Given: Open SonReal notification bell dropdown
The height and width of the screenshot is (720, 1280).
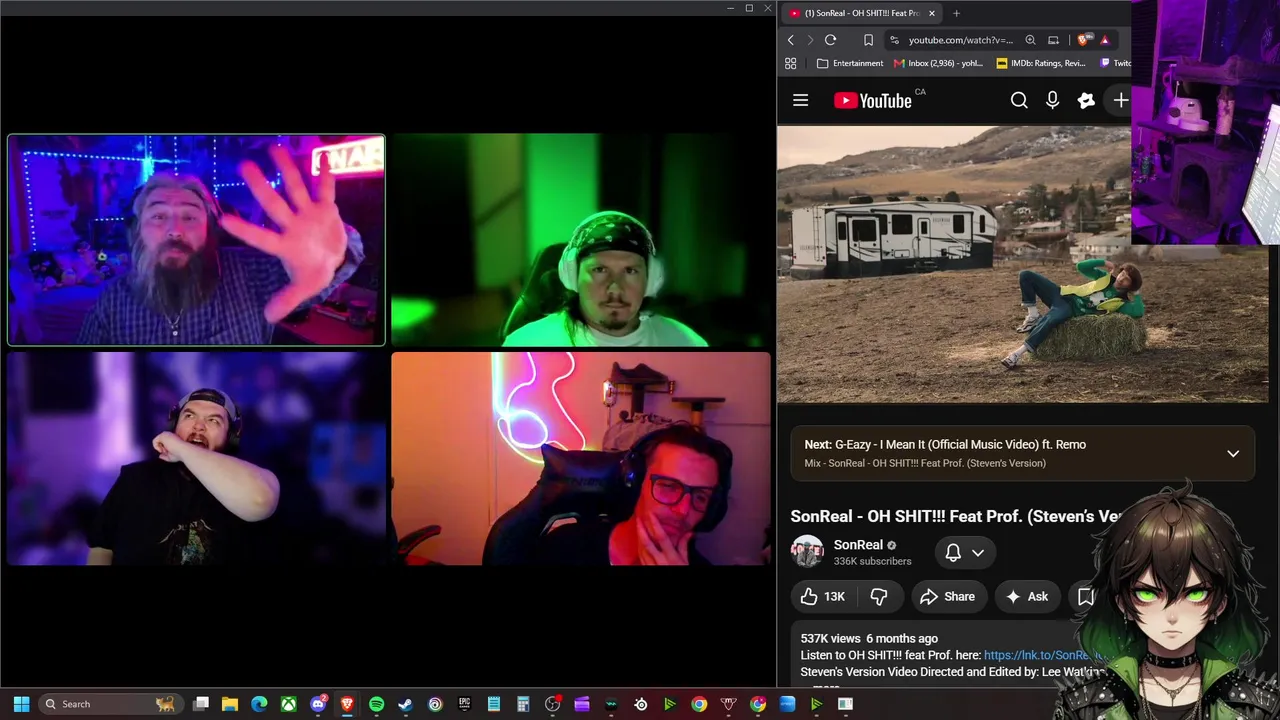Looking at the screenshot, I should [x=965, y=552].
